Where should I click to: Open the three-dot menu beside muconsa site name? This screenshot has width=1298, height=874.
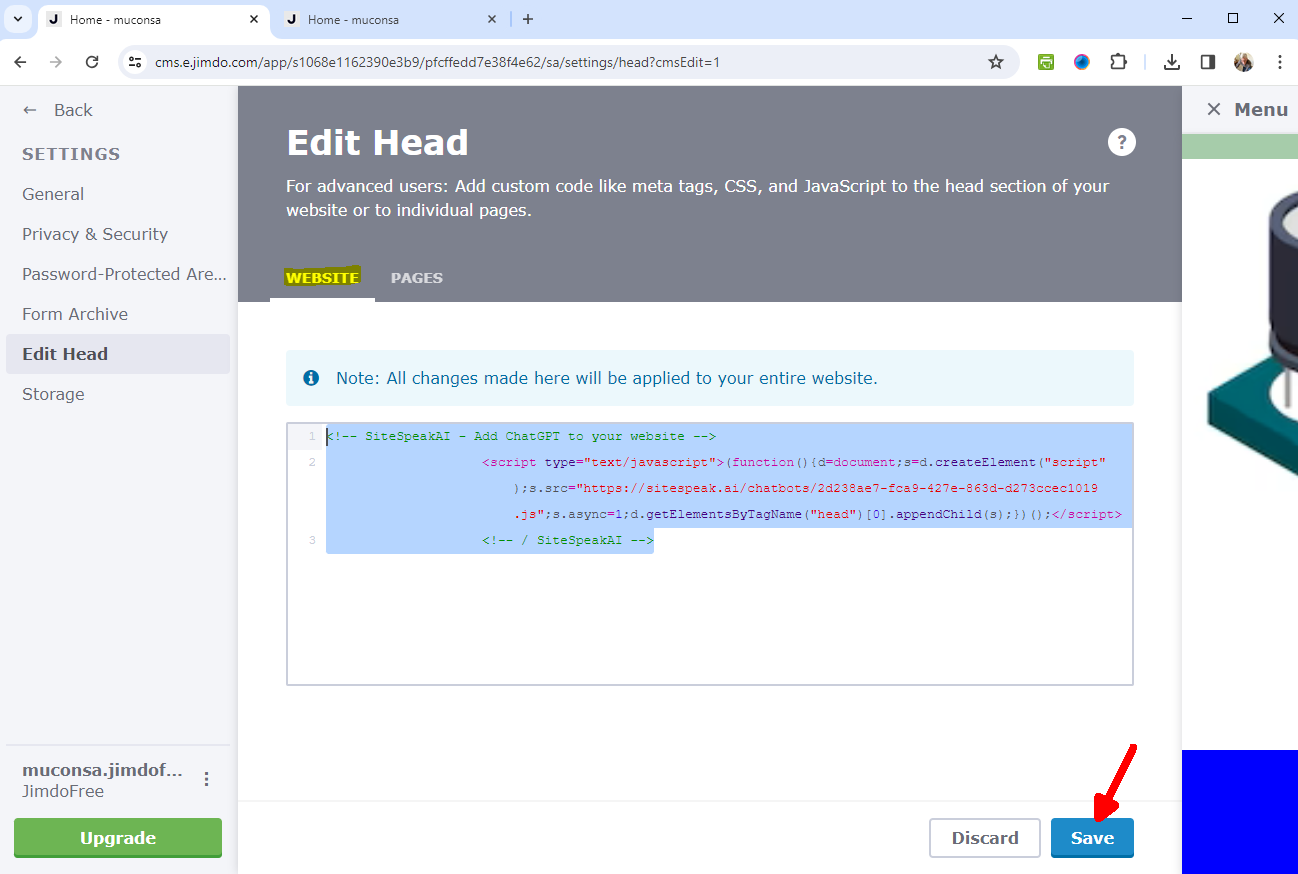tap(207, 779)
